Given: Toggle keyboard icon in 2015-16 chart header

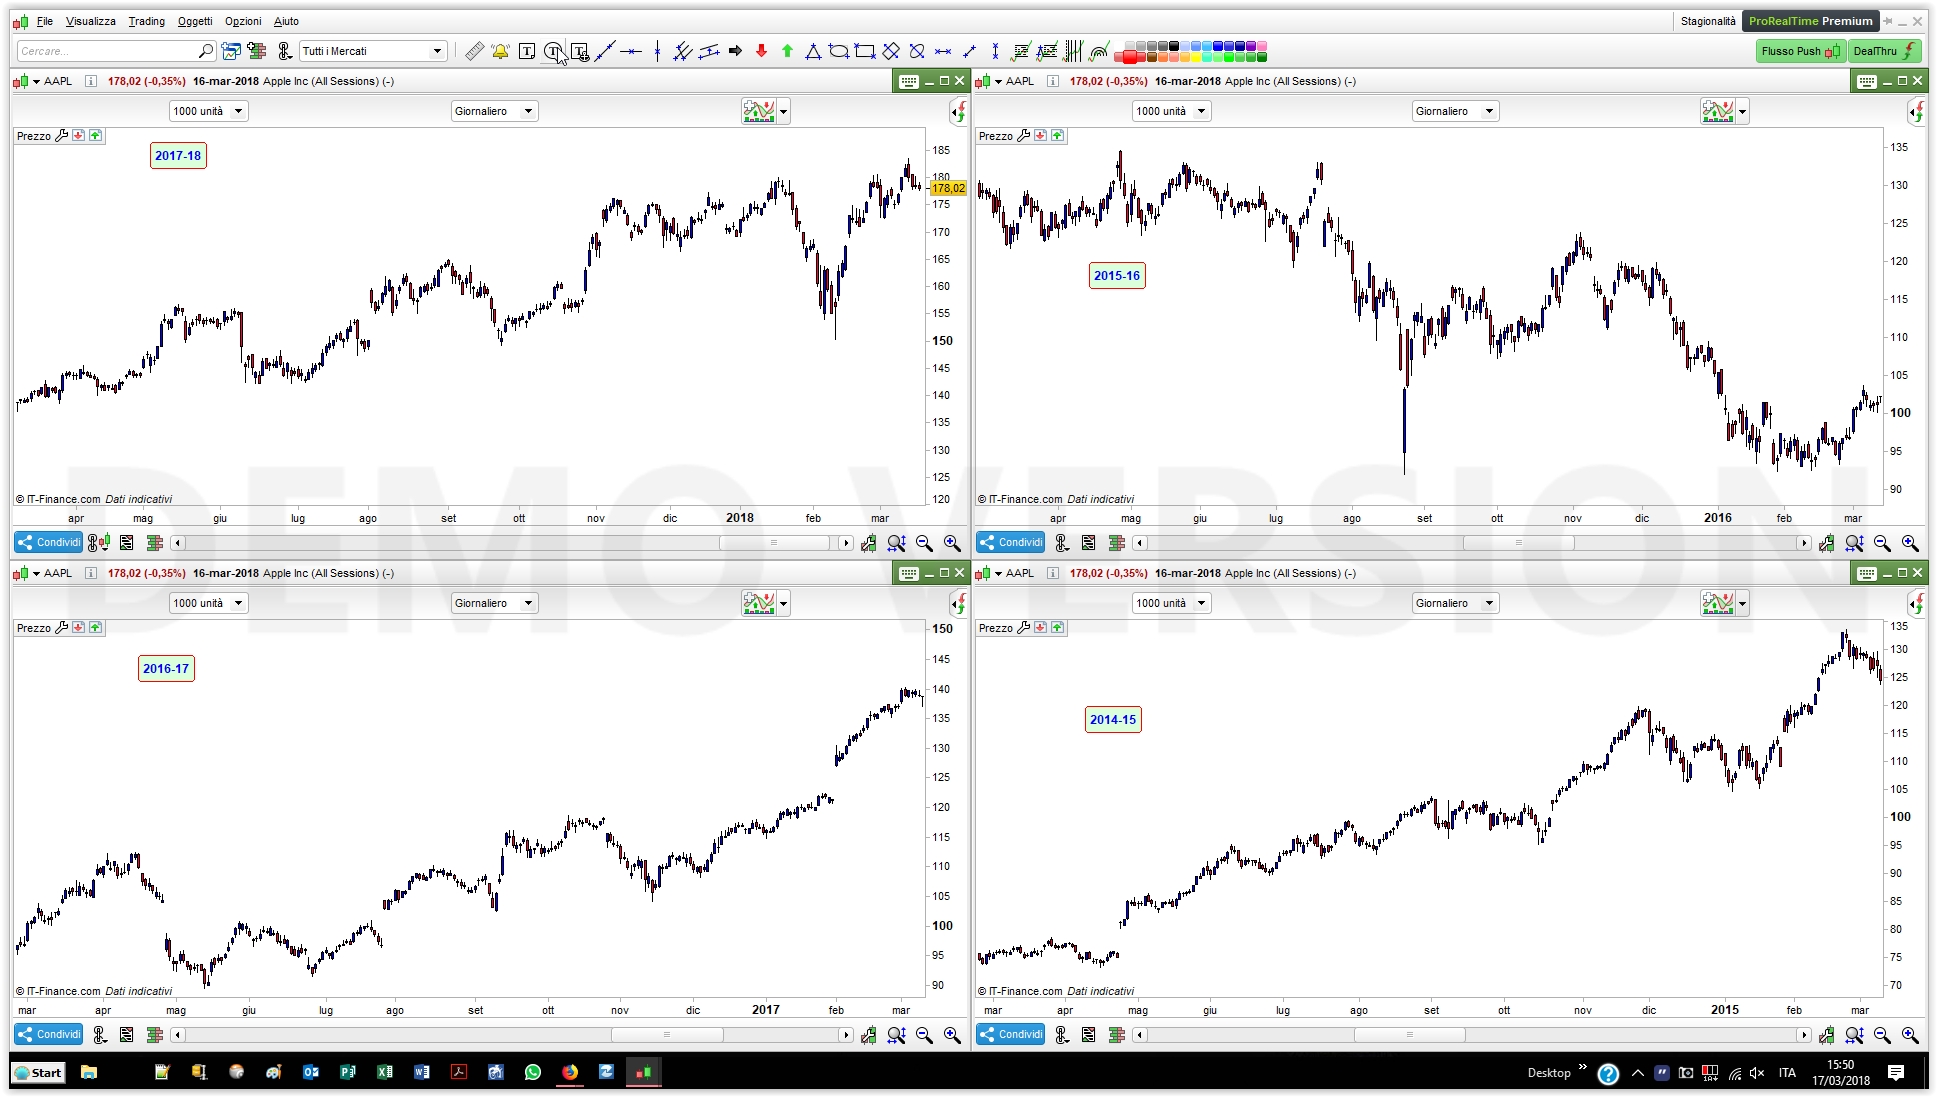Looking at the screenshot, I should pos(1866,82).
